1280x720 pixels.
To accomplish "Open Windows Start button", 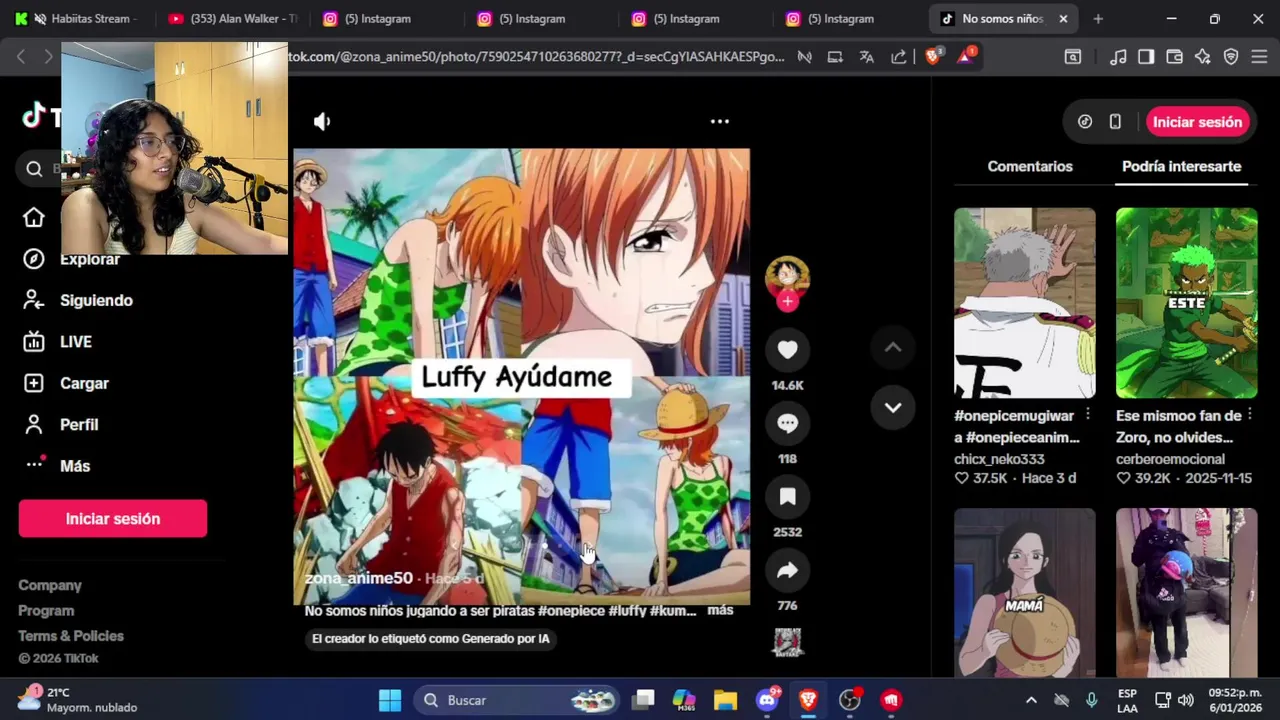I will (390, 700).
